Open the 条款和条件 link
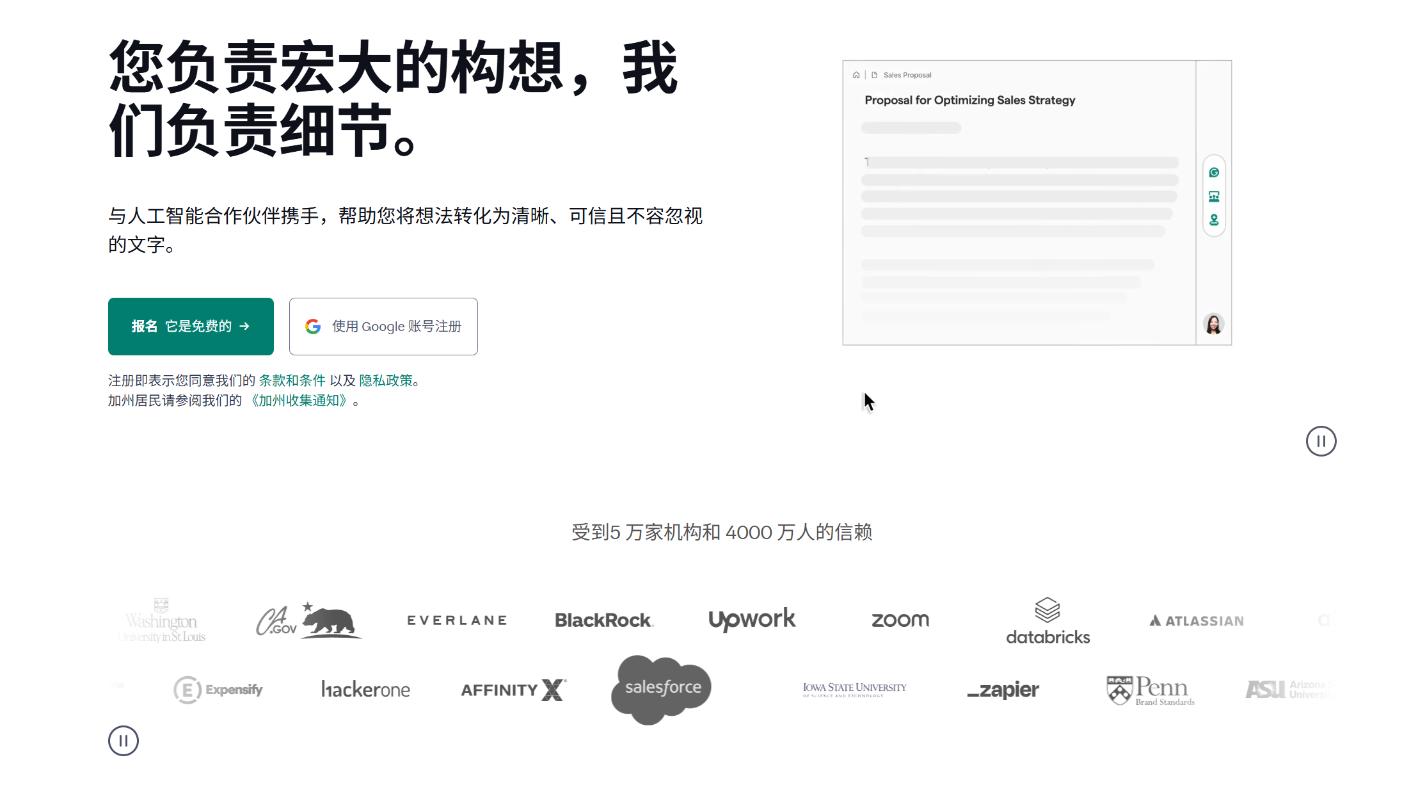 point(292,381)
